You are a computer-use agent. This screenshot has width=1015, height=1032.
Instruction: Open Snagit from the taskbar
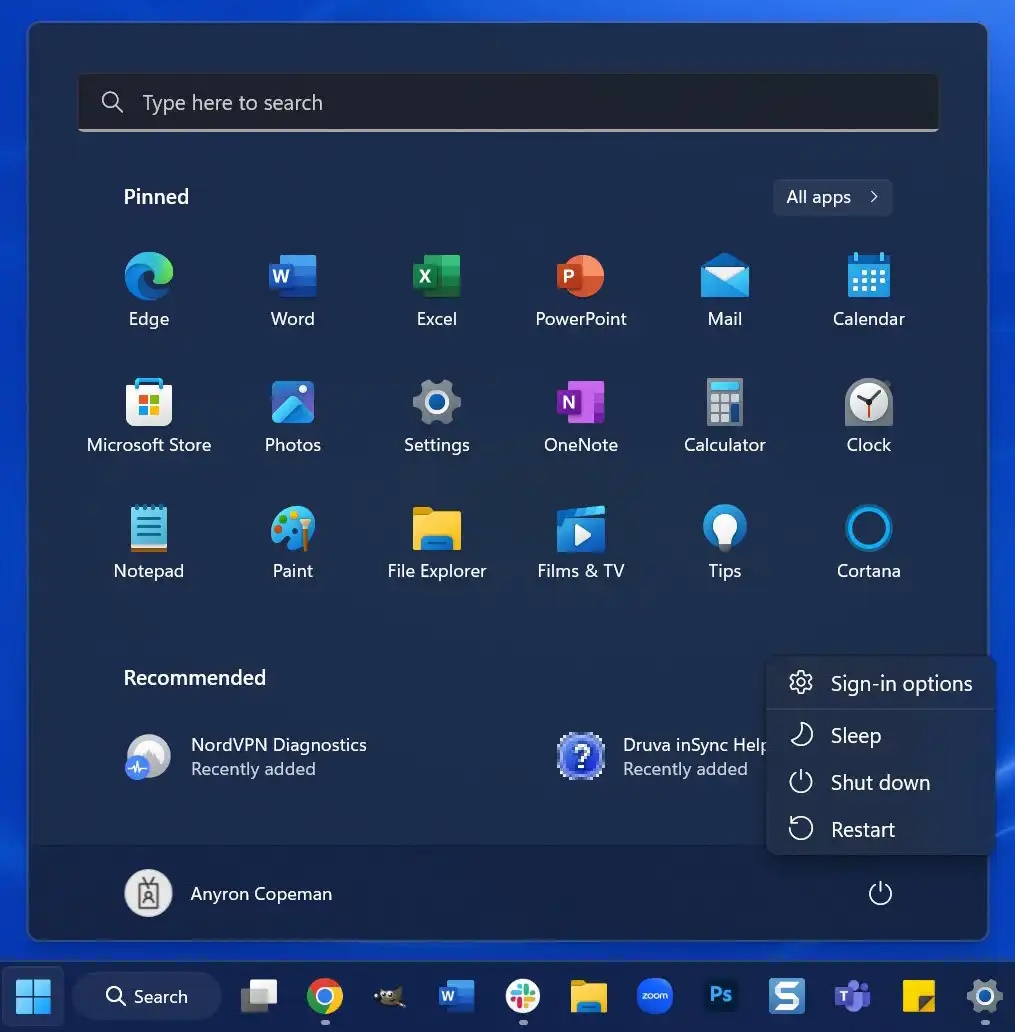[x=787, y=996]
